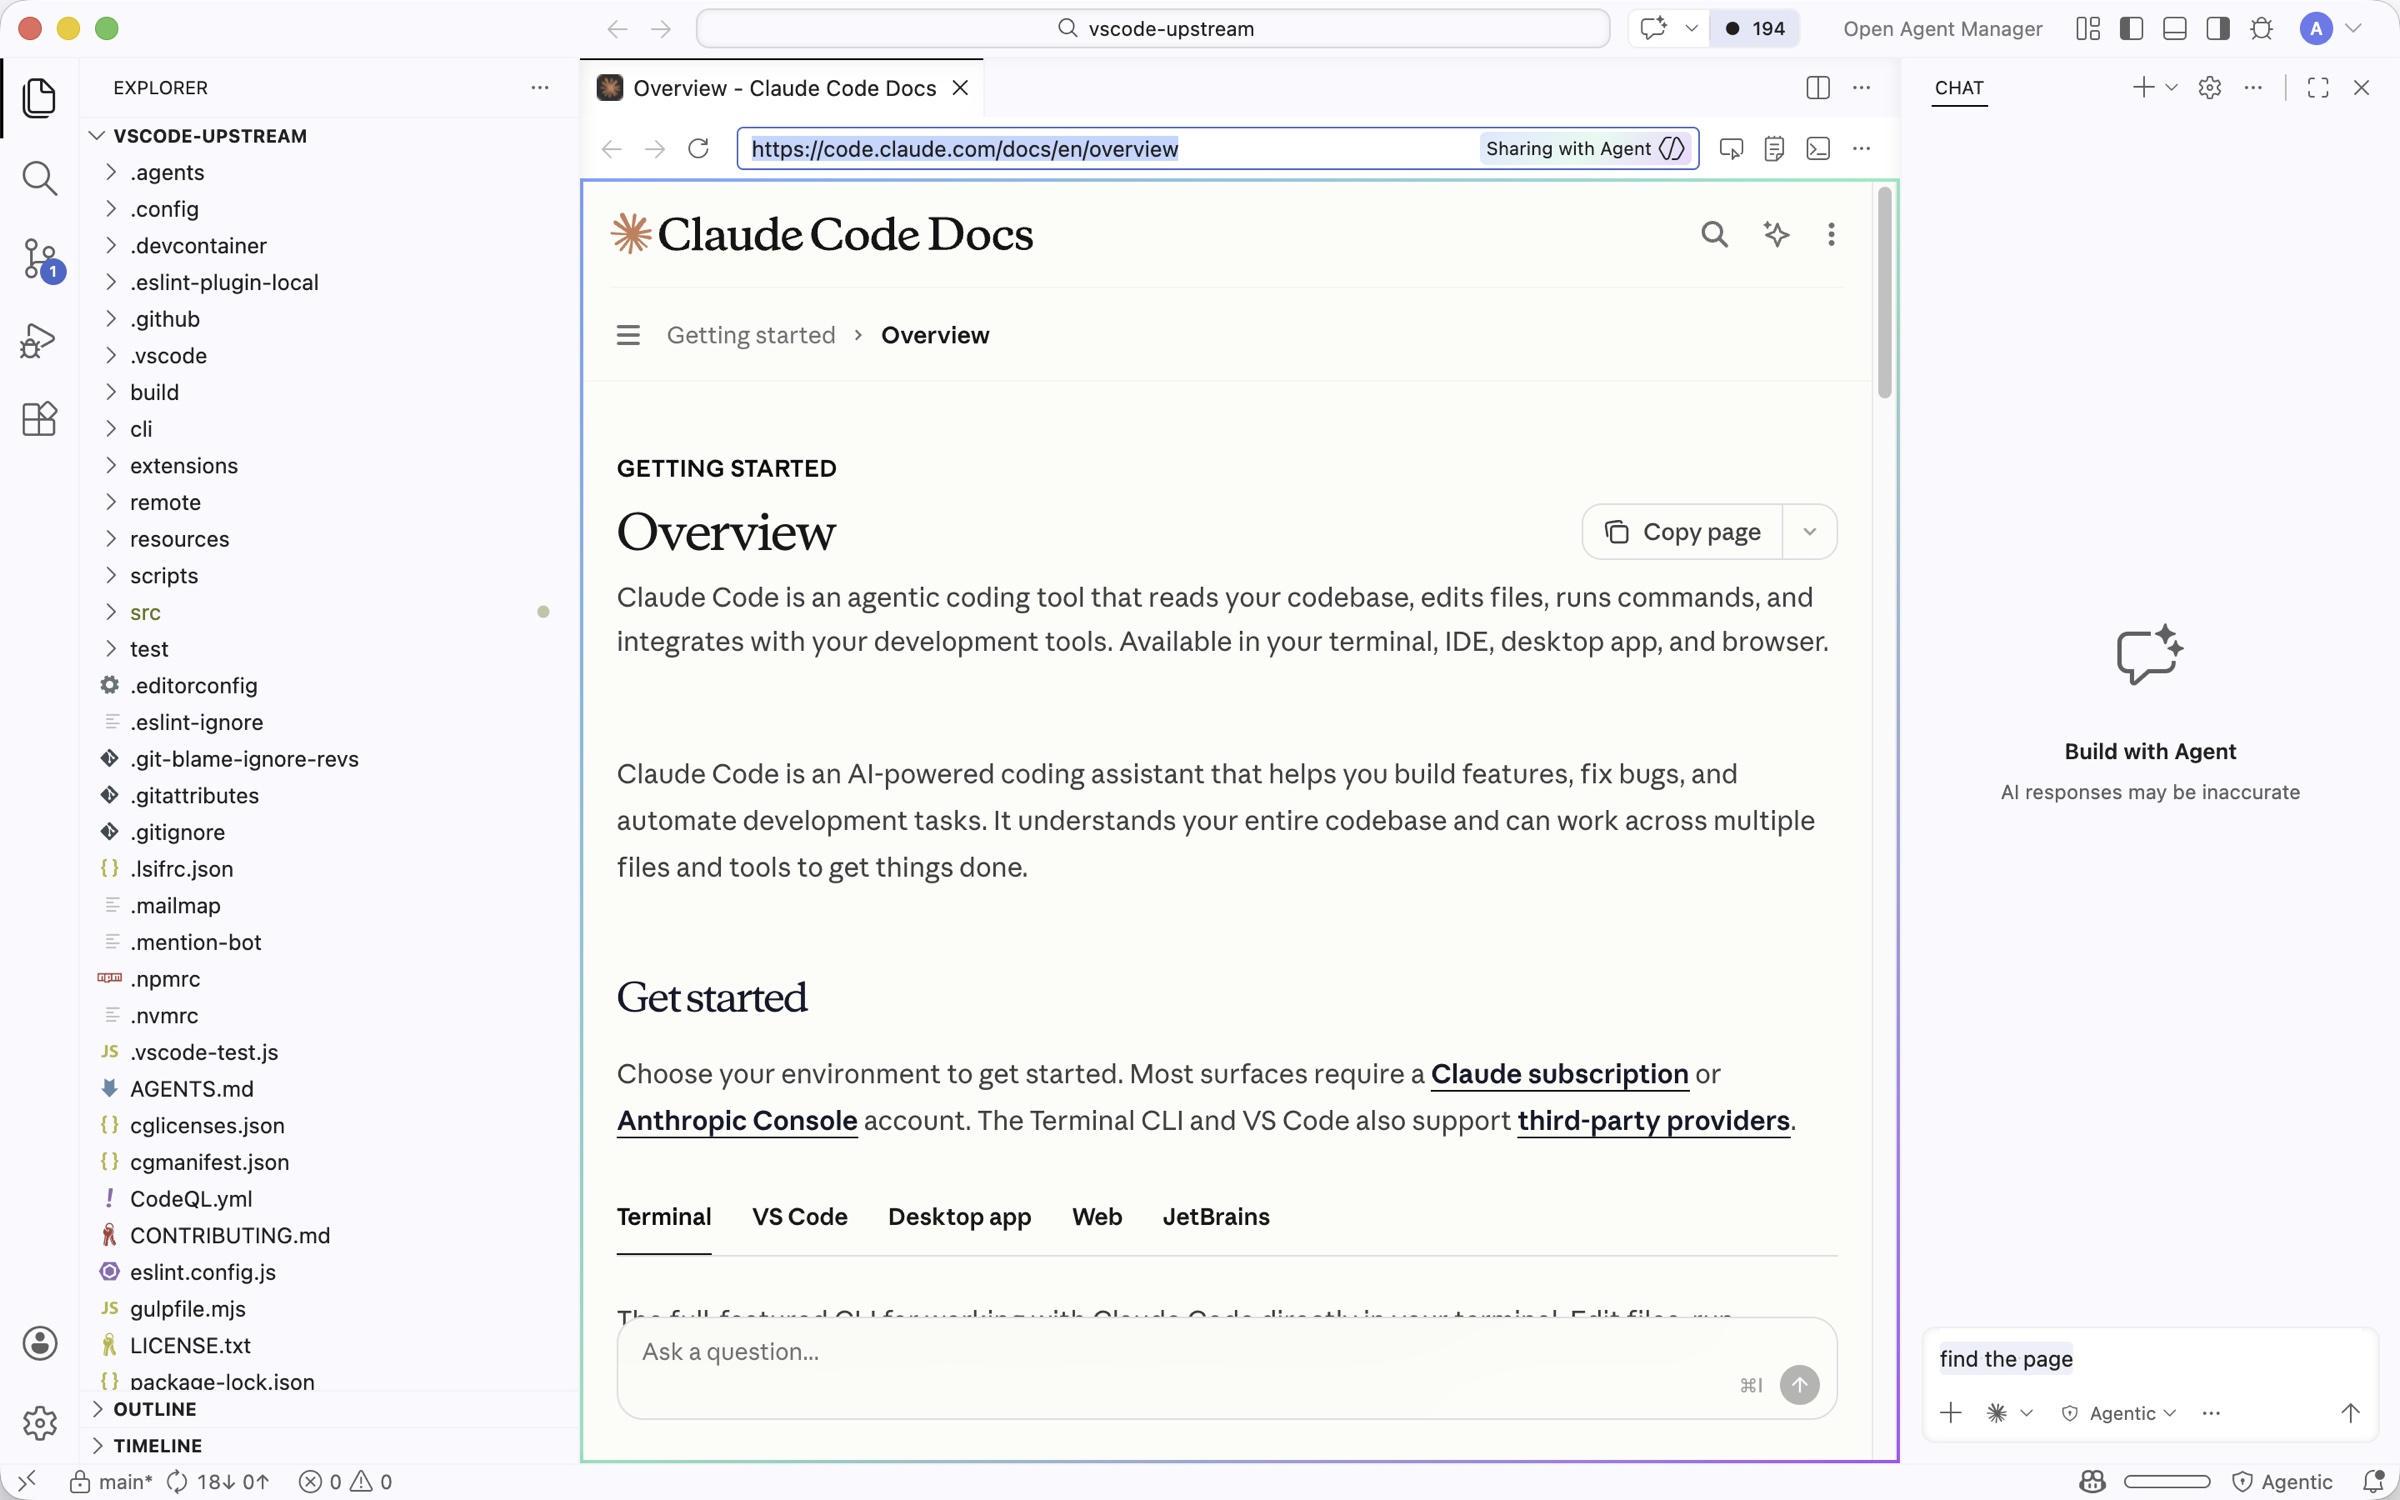Open the Extensions view
This screenshot has height=1500, width=2400.
[39, 419]
